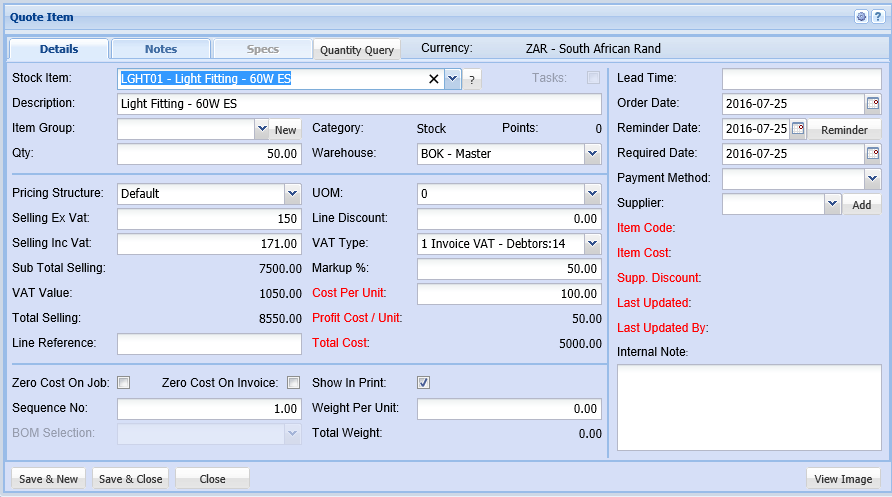
Task: Switch to the Notes tab
Action: (161, 49)
